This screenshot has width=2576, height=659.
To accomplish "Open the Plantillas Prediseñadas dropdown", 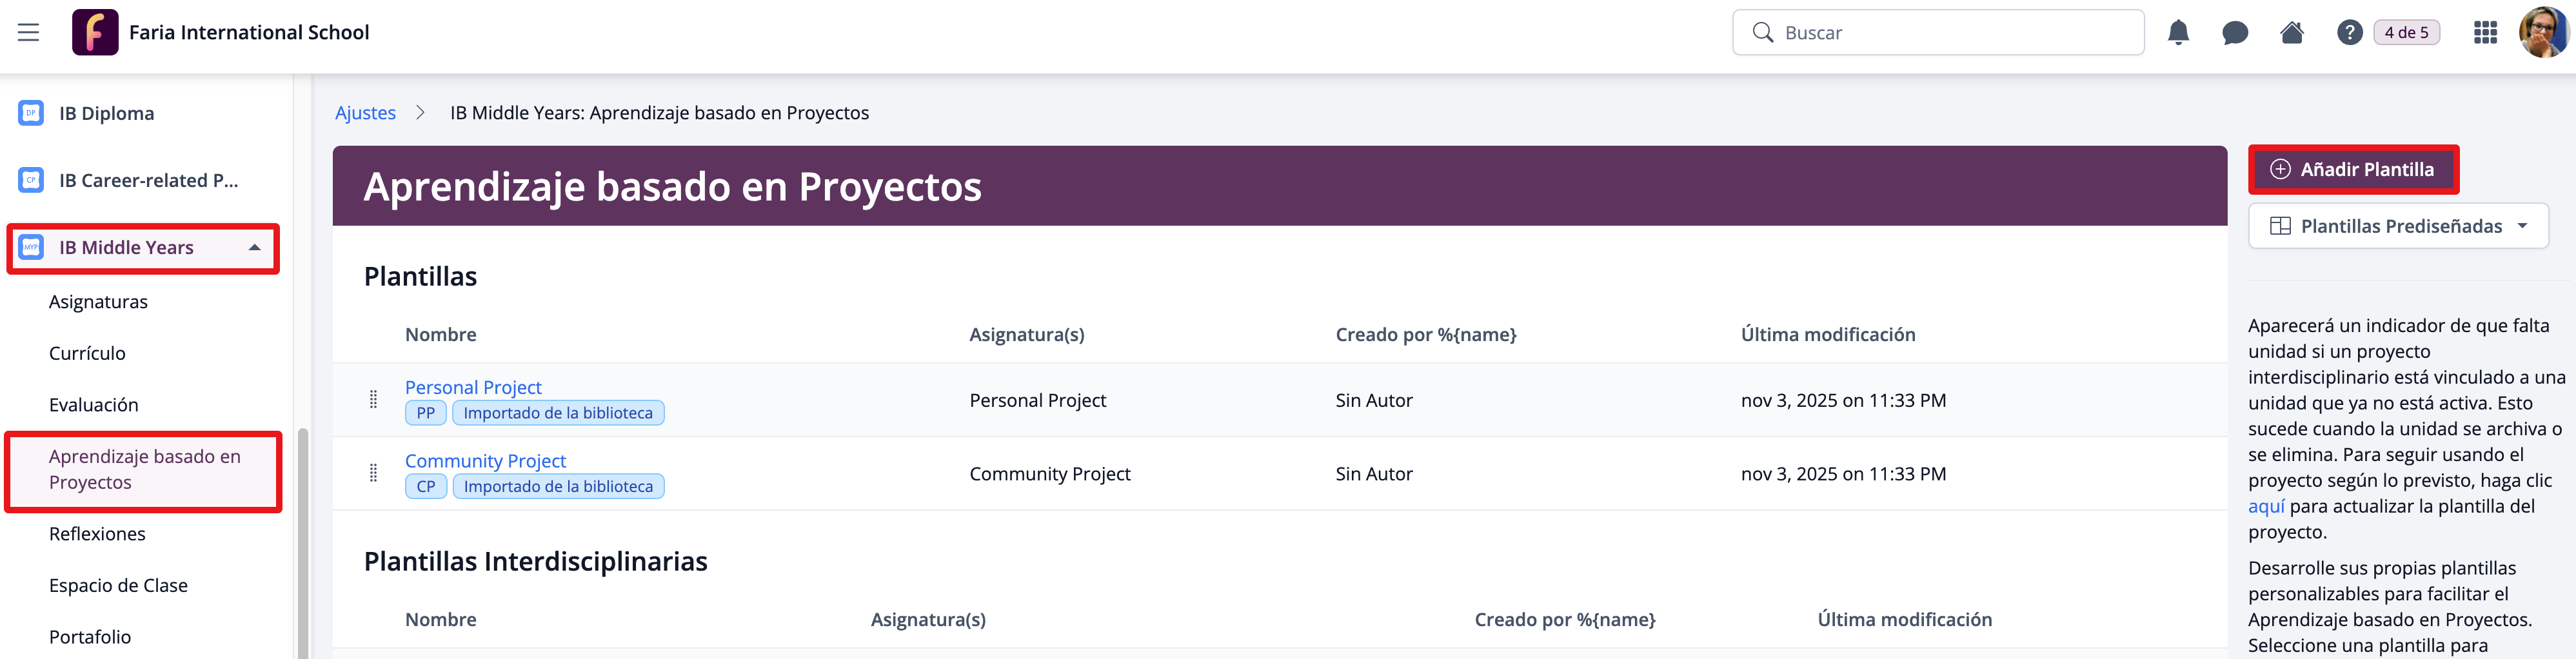I will point(2398,226).
